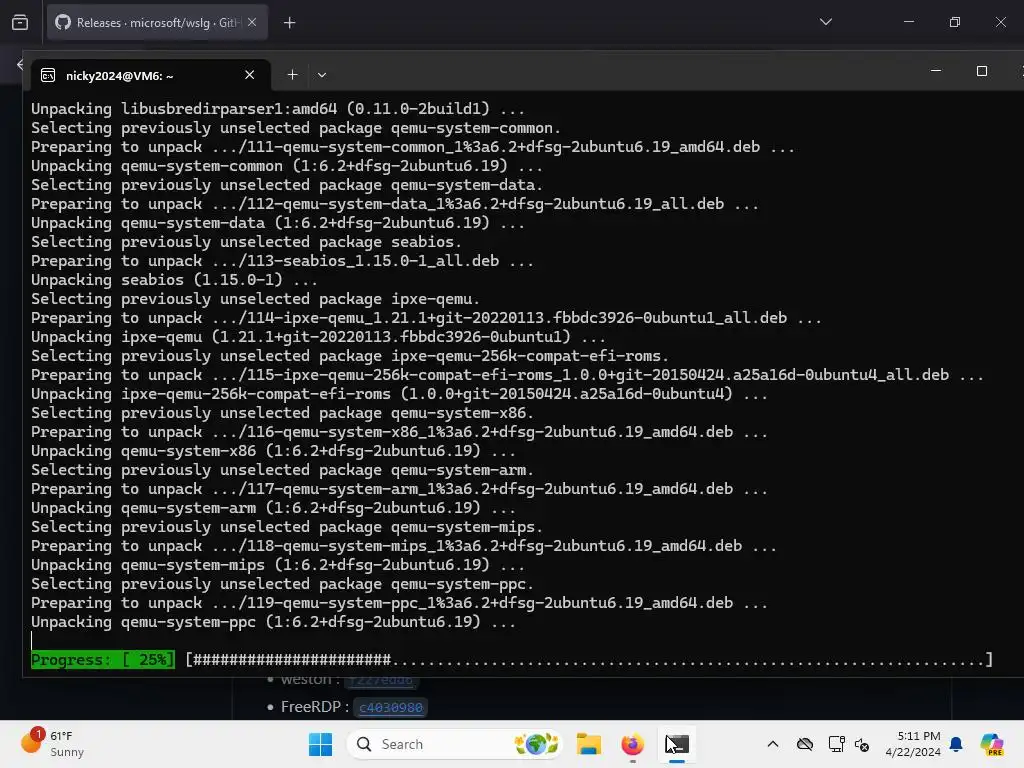
Task: Click the search highlights globe icon
Action: [536, 744]
